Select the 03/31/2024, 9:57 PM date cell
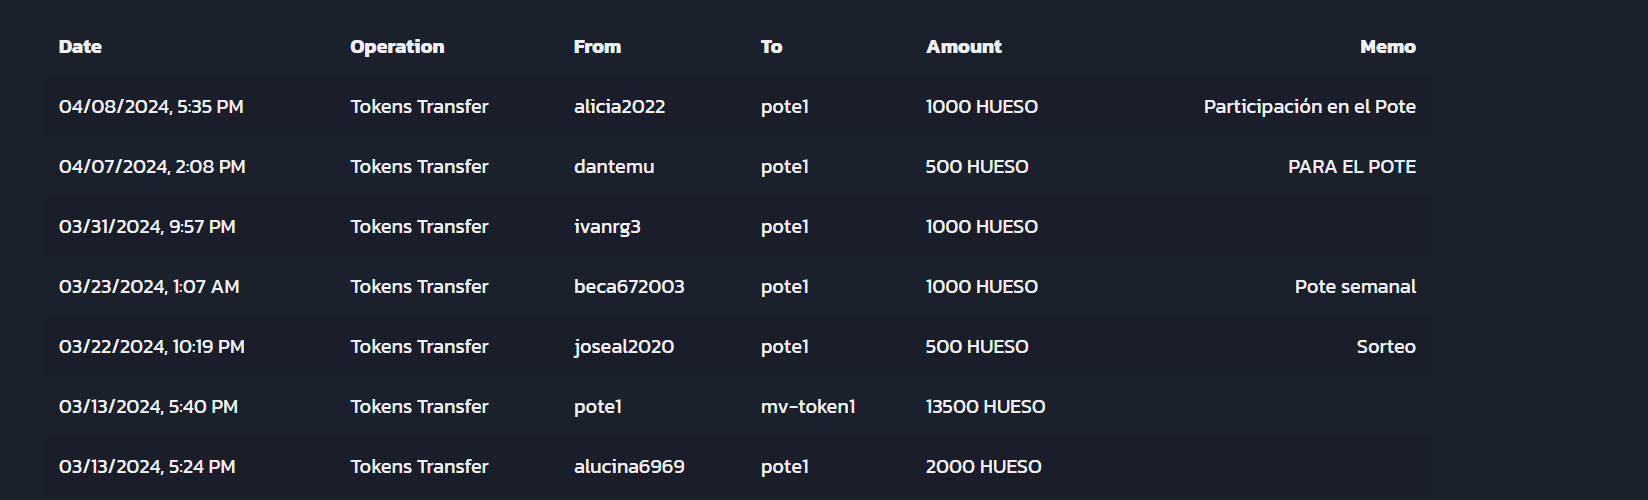The image size is (1648, 500). pos(147,227)
